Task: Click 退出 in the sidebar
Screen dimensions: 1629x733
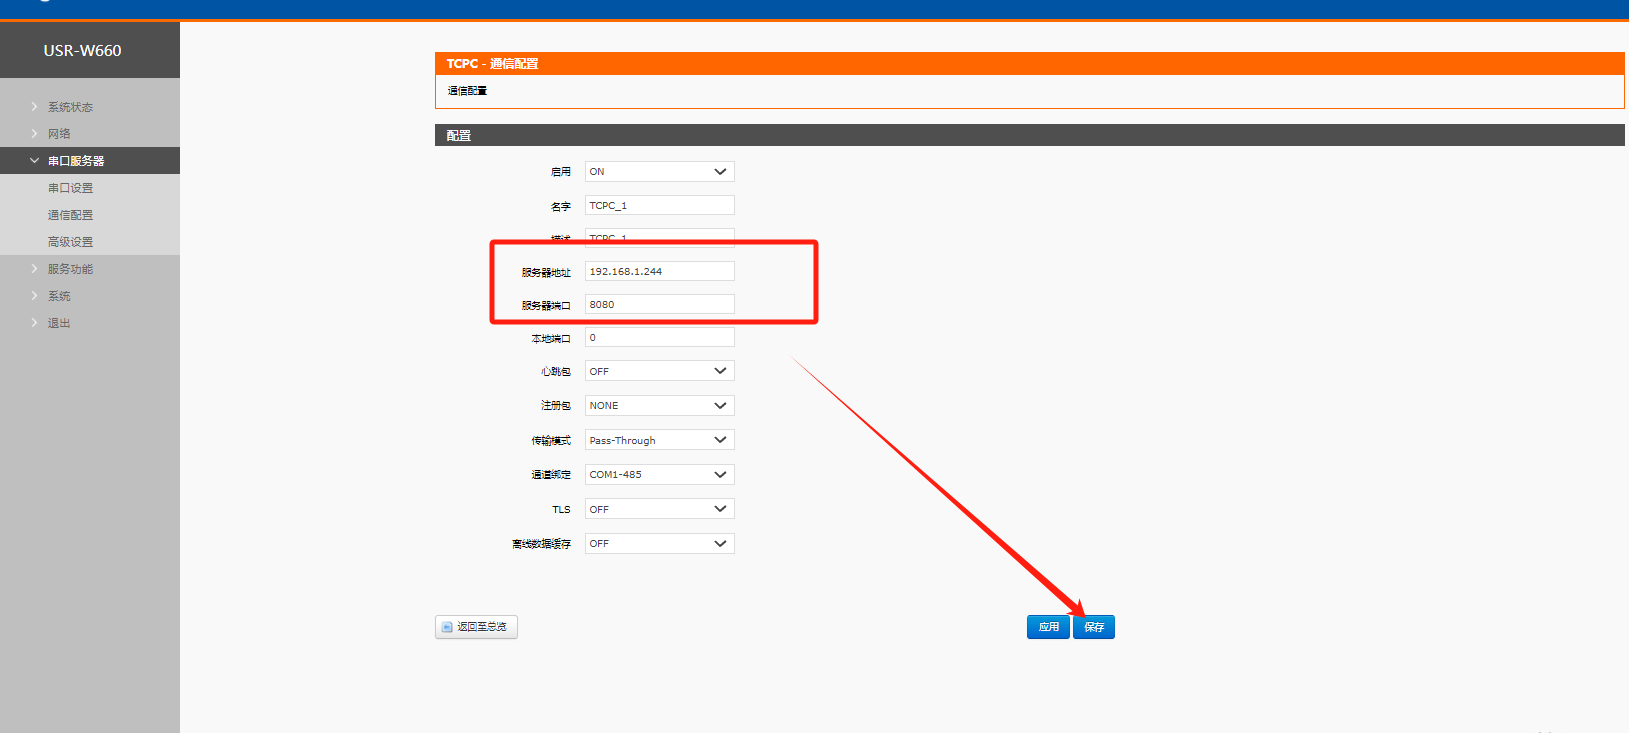Action: pos(59,323)
